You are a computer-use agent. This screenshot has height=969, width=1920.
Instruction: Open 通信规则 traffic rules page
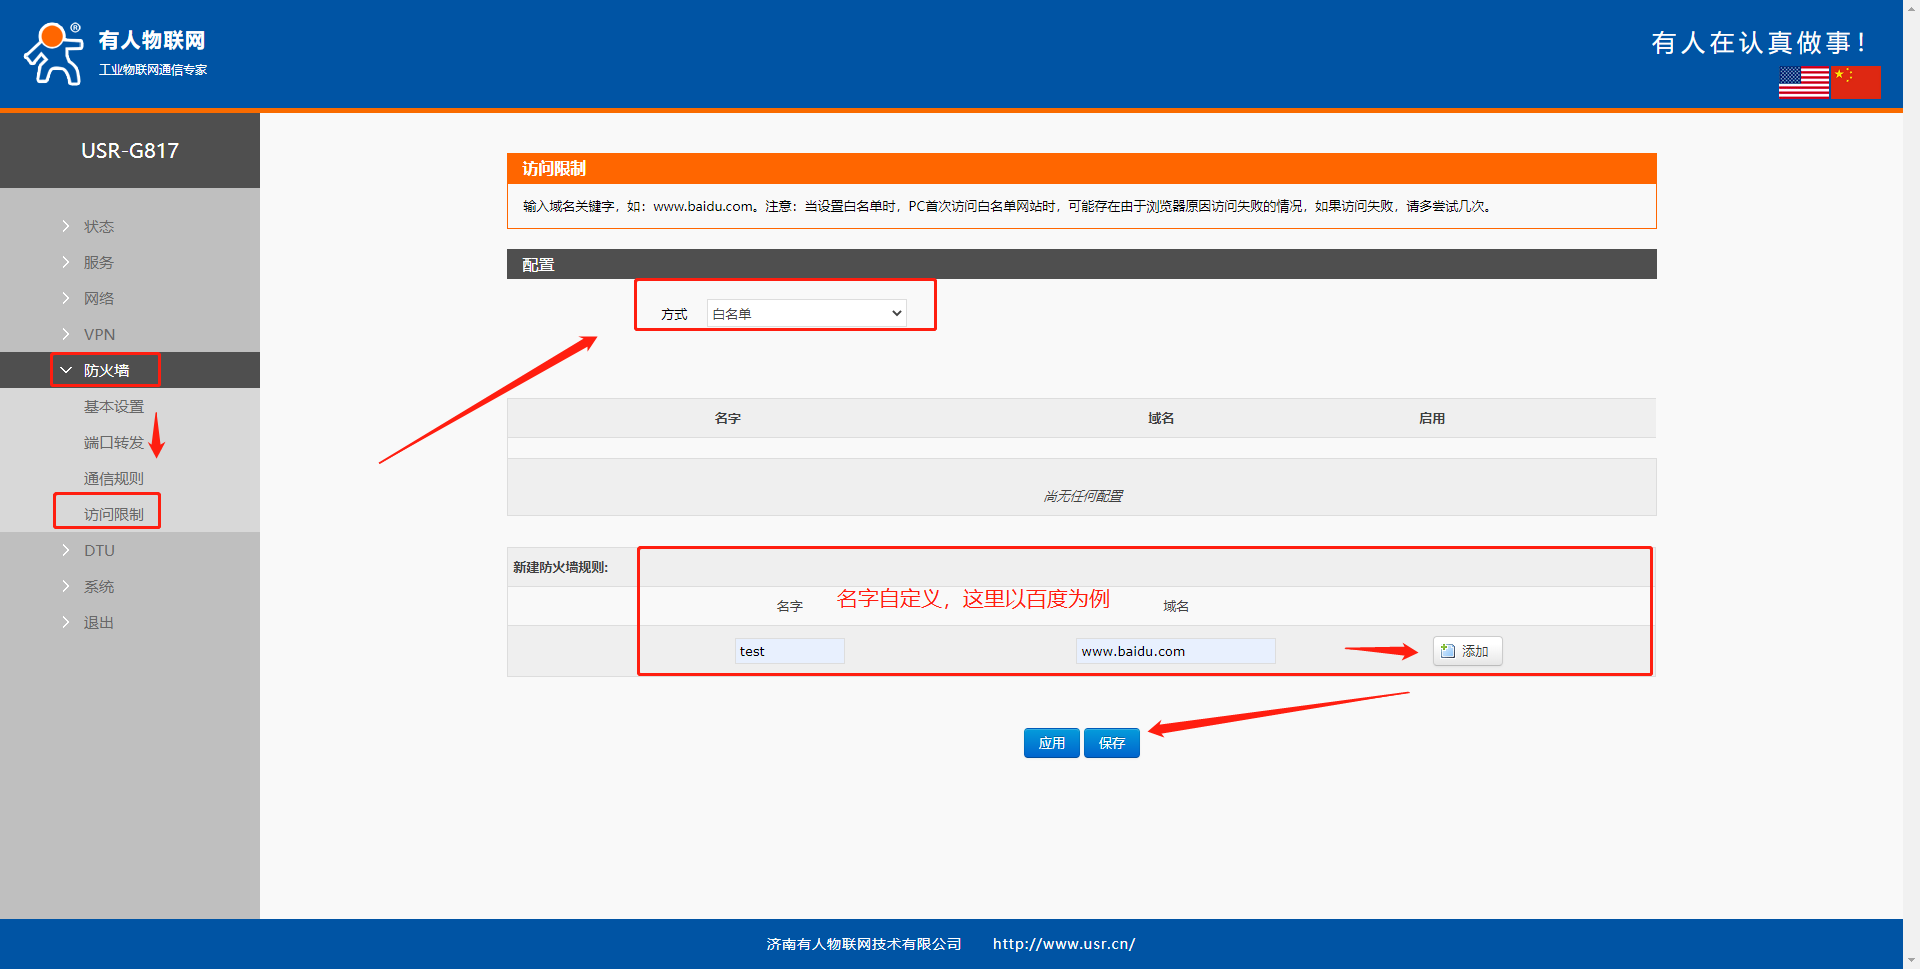pos(113,479)
